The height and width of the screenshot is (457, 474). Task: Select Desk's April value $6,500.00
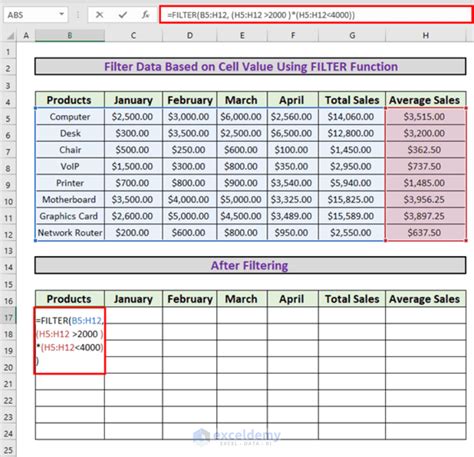(293, 133)
